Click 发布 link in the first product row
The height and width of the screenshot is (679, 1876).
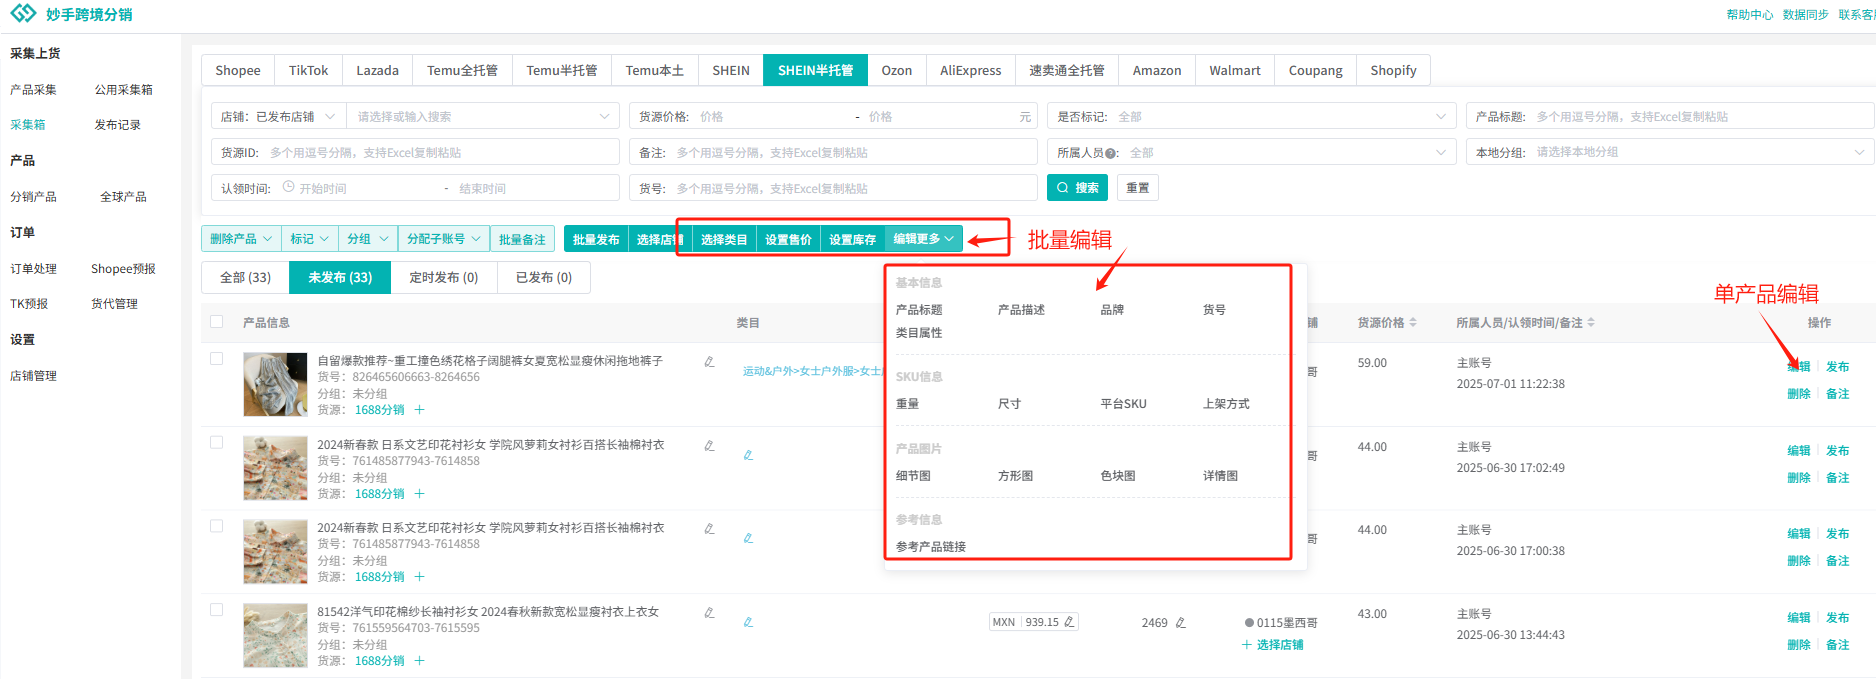[1838, 367]
